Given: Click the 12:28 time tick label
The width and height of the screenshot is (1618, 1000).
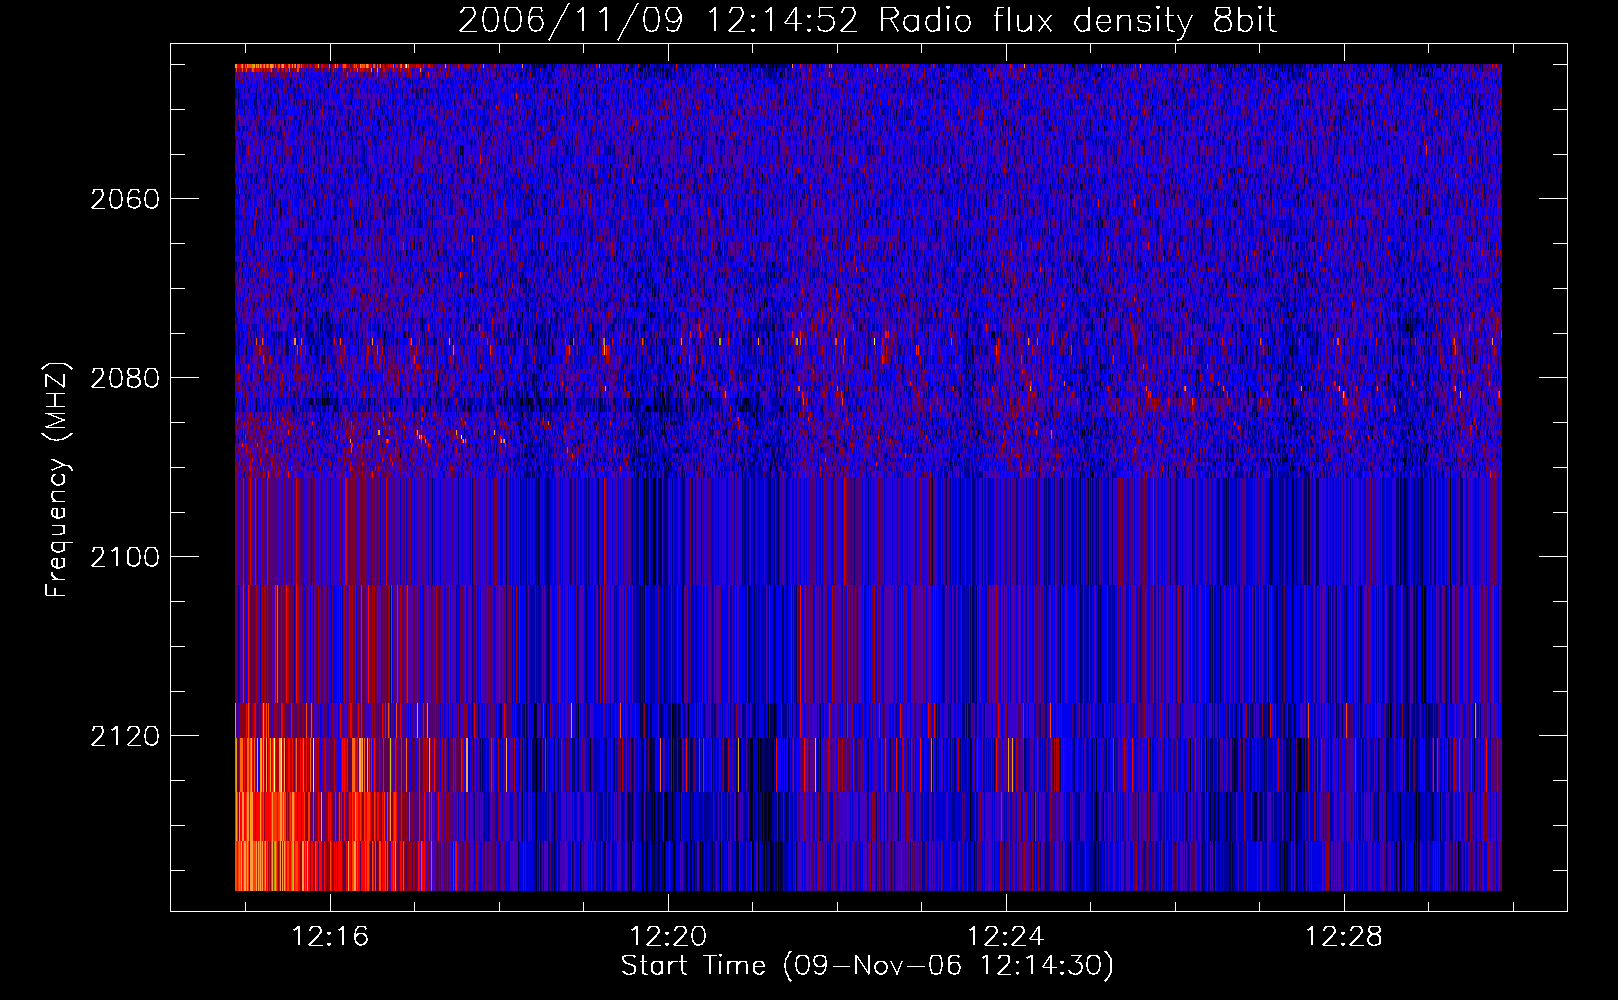Looking at the screenshot, I should coord(1344,937).
